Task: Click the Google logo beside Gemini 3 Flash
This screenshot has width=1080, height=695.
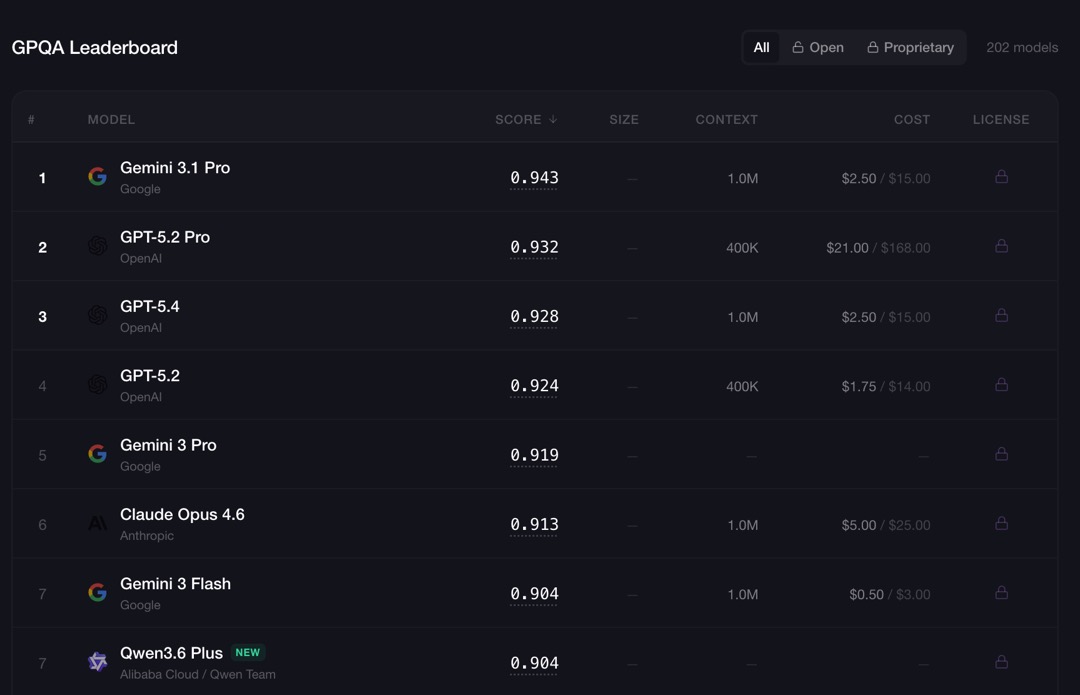Action: click(x=97, y=593)
